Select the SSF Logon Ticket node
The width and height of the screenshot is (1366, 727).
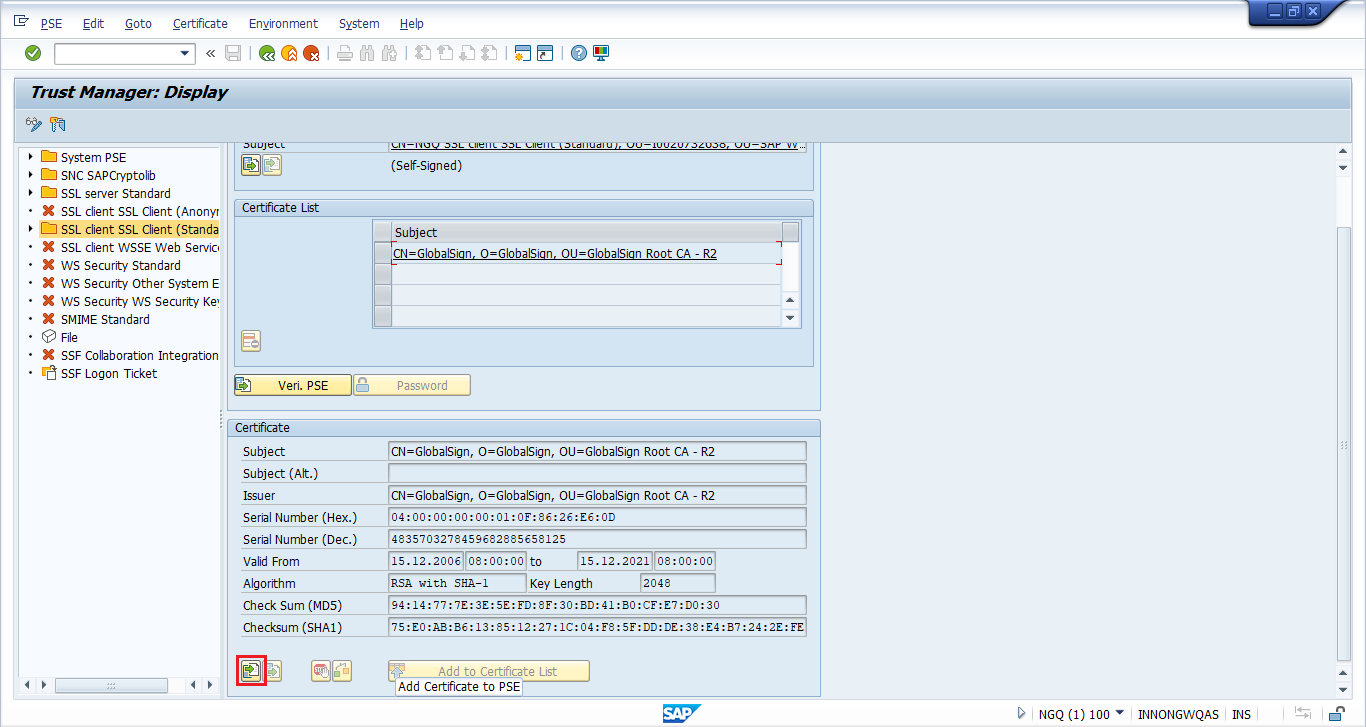(x=109, y=373)
